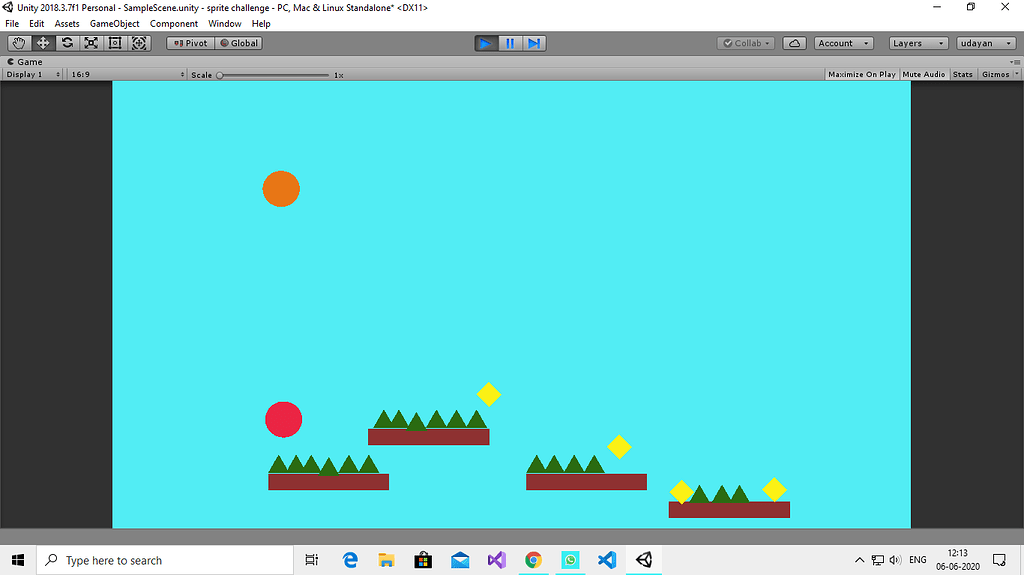The height and width of the screenshot is (575, 1024).
Task: Toggle Mute Audio in Game view
Action: click(923, 74)
